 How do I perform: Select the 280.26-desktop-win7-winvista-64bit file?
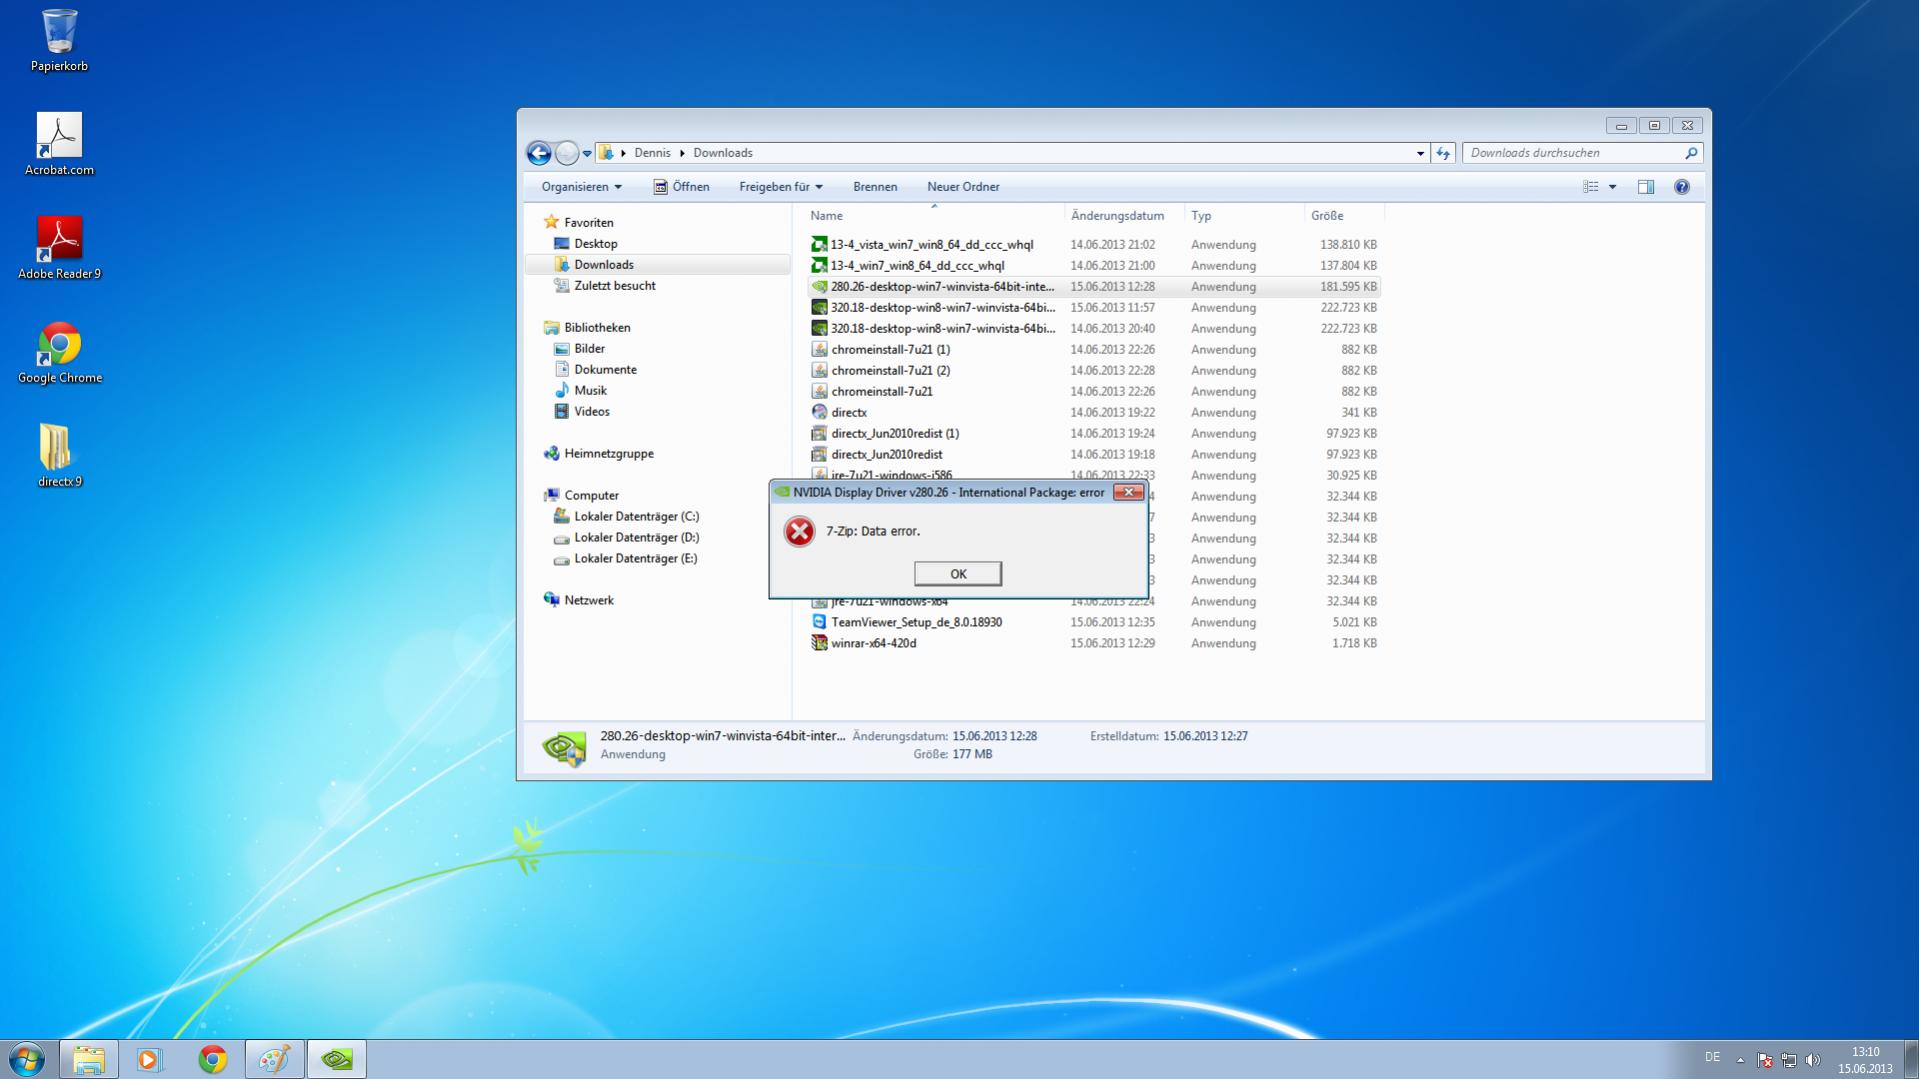point(1093,287)
